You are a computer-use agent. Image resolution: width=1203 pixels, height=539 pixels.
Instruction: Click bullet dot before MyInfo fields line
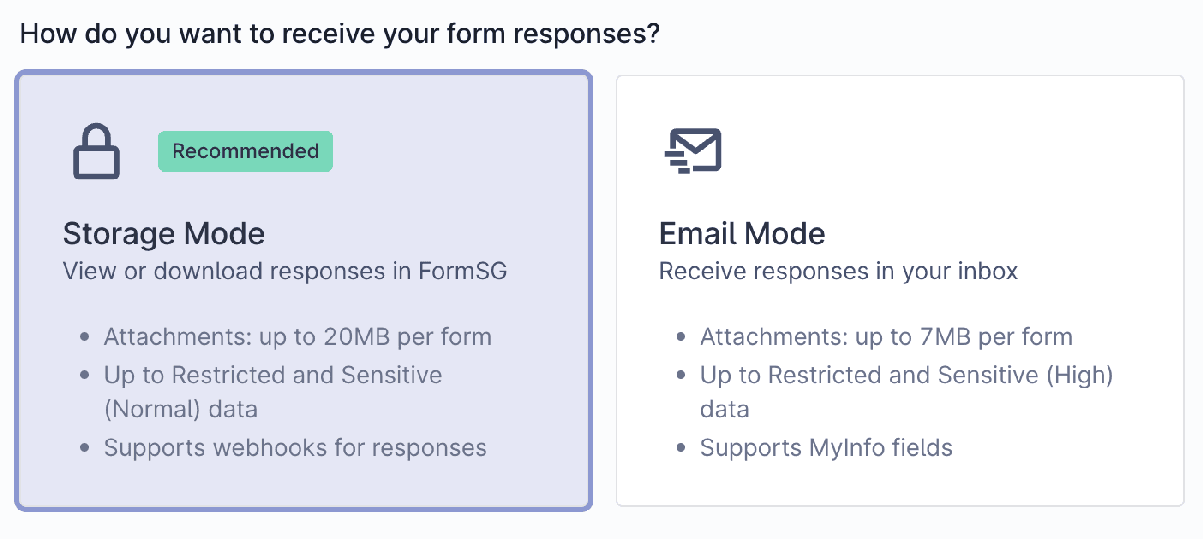(681, 448)
